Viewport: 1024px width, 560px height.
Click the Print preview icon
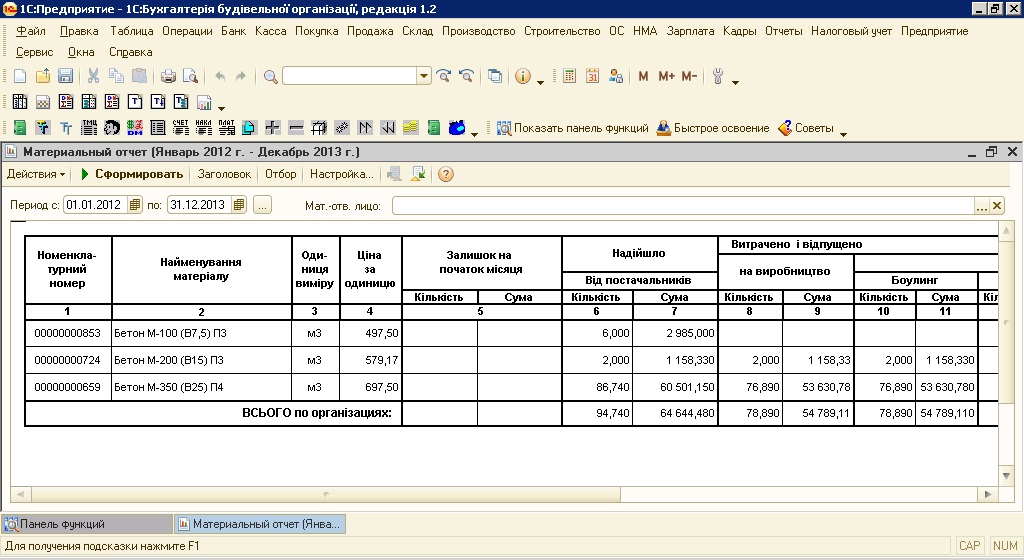point(190,76)
